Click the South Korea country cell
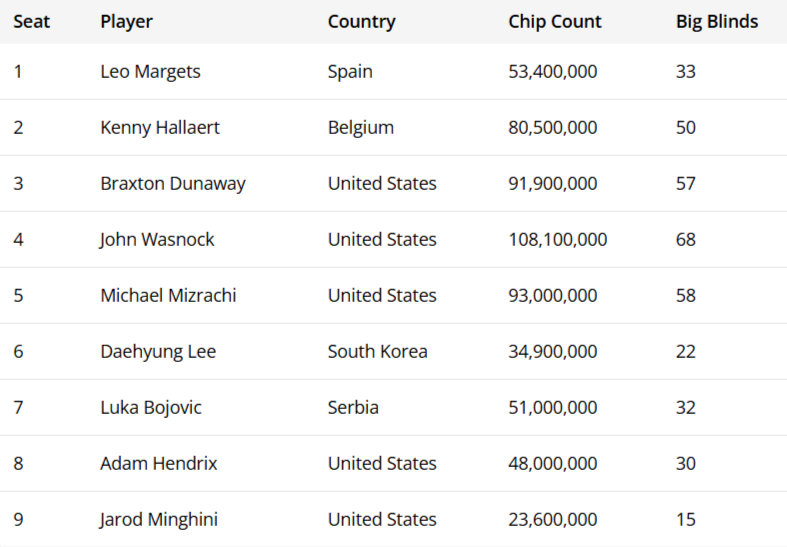The width and height of the screenshot is (787, 547). coord(377,352)
